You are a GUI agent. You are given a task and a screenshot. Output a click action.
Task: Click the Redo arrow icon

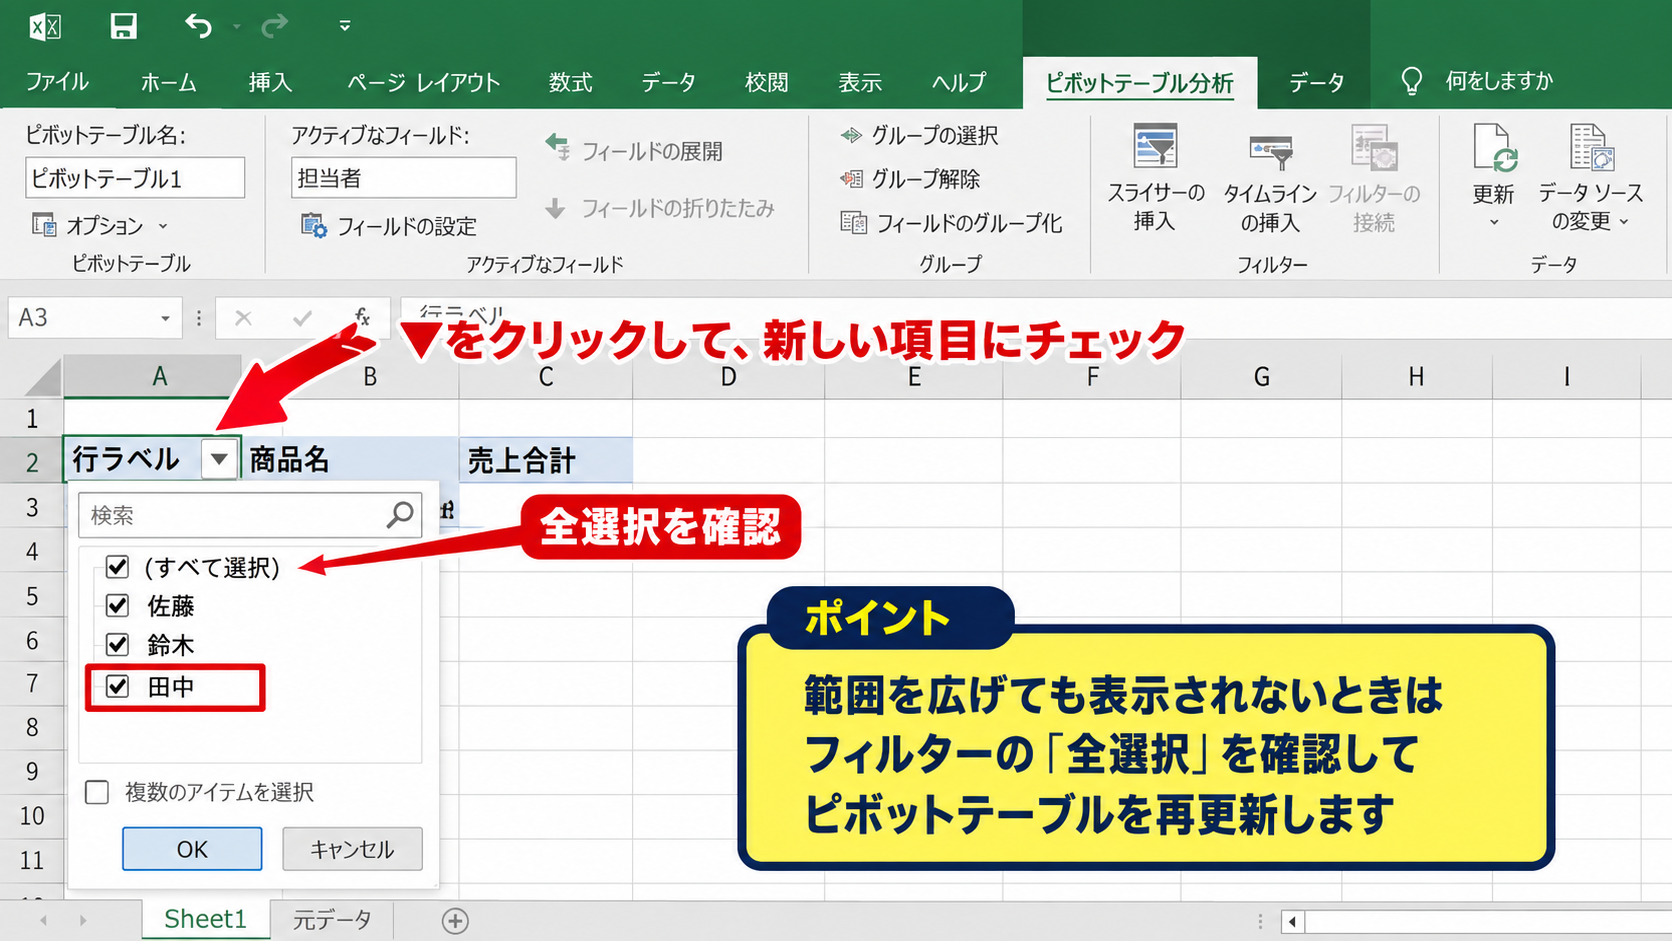pyautogui.click(x=274, y=26)
